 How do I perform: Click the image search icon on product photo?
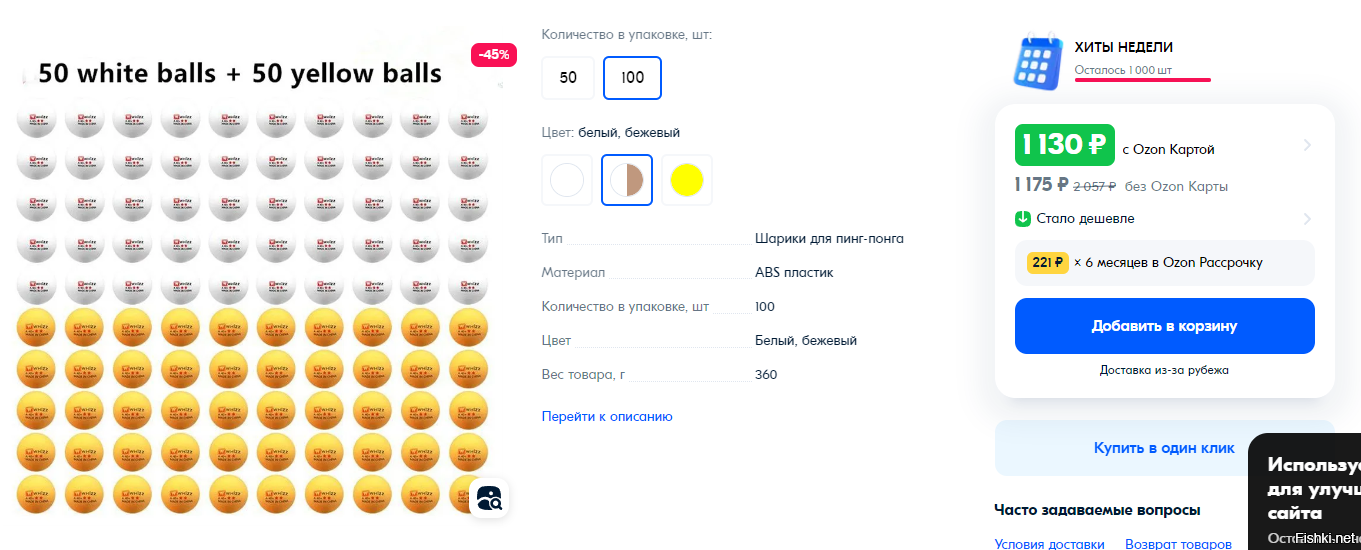(490, 497)
